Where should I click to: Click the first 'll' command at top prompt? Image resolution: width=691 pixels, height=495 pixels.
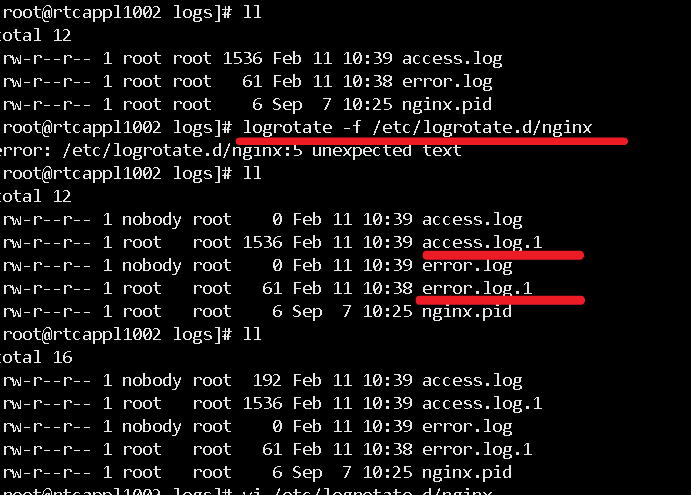[x=253, y=12]
